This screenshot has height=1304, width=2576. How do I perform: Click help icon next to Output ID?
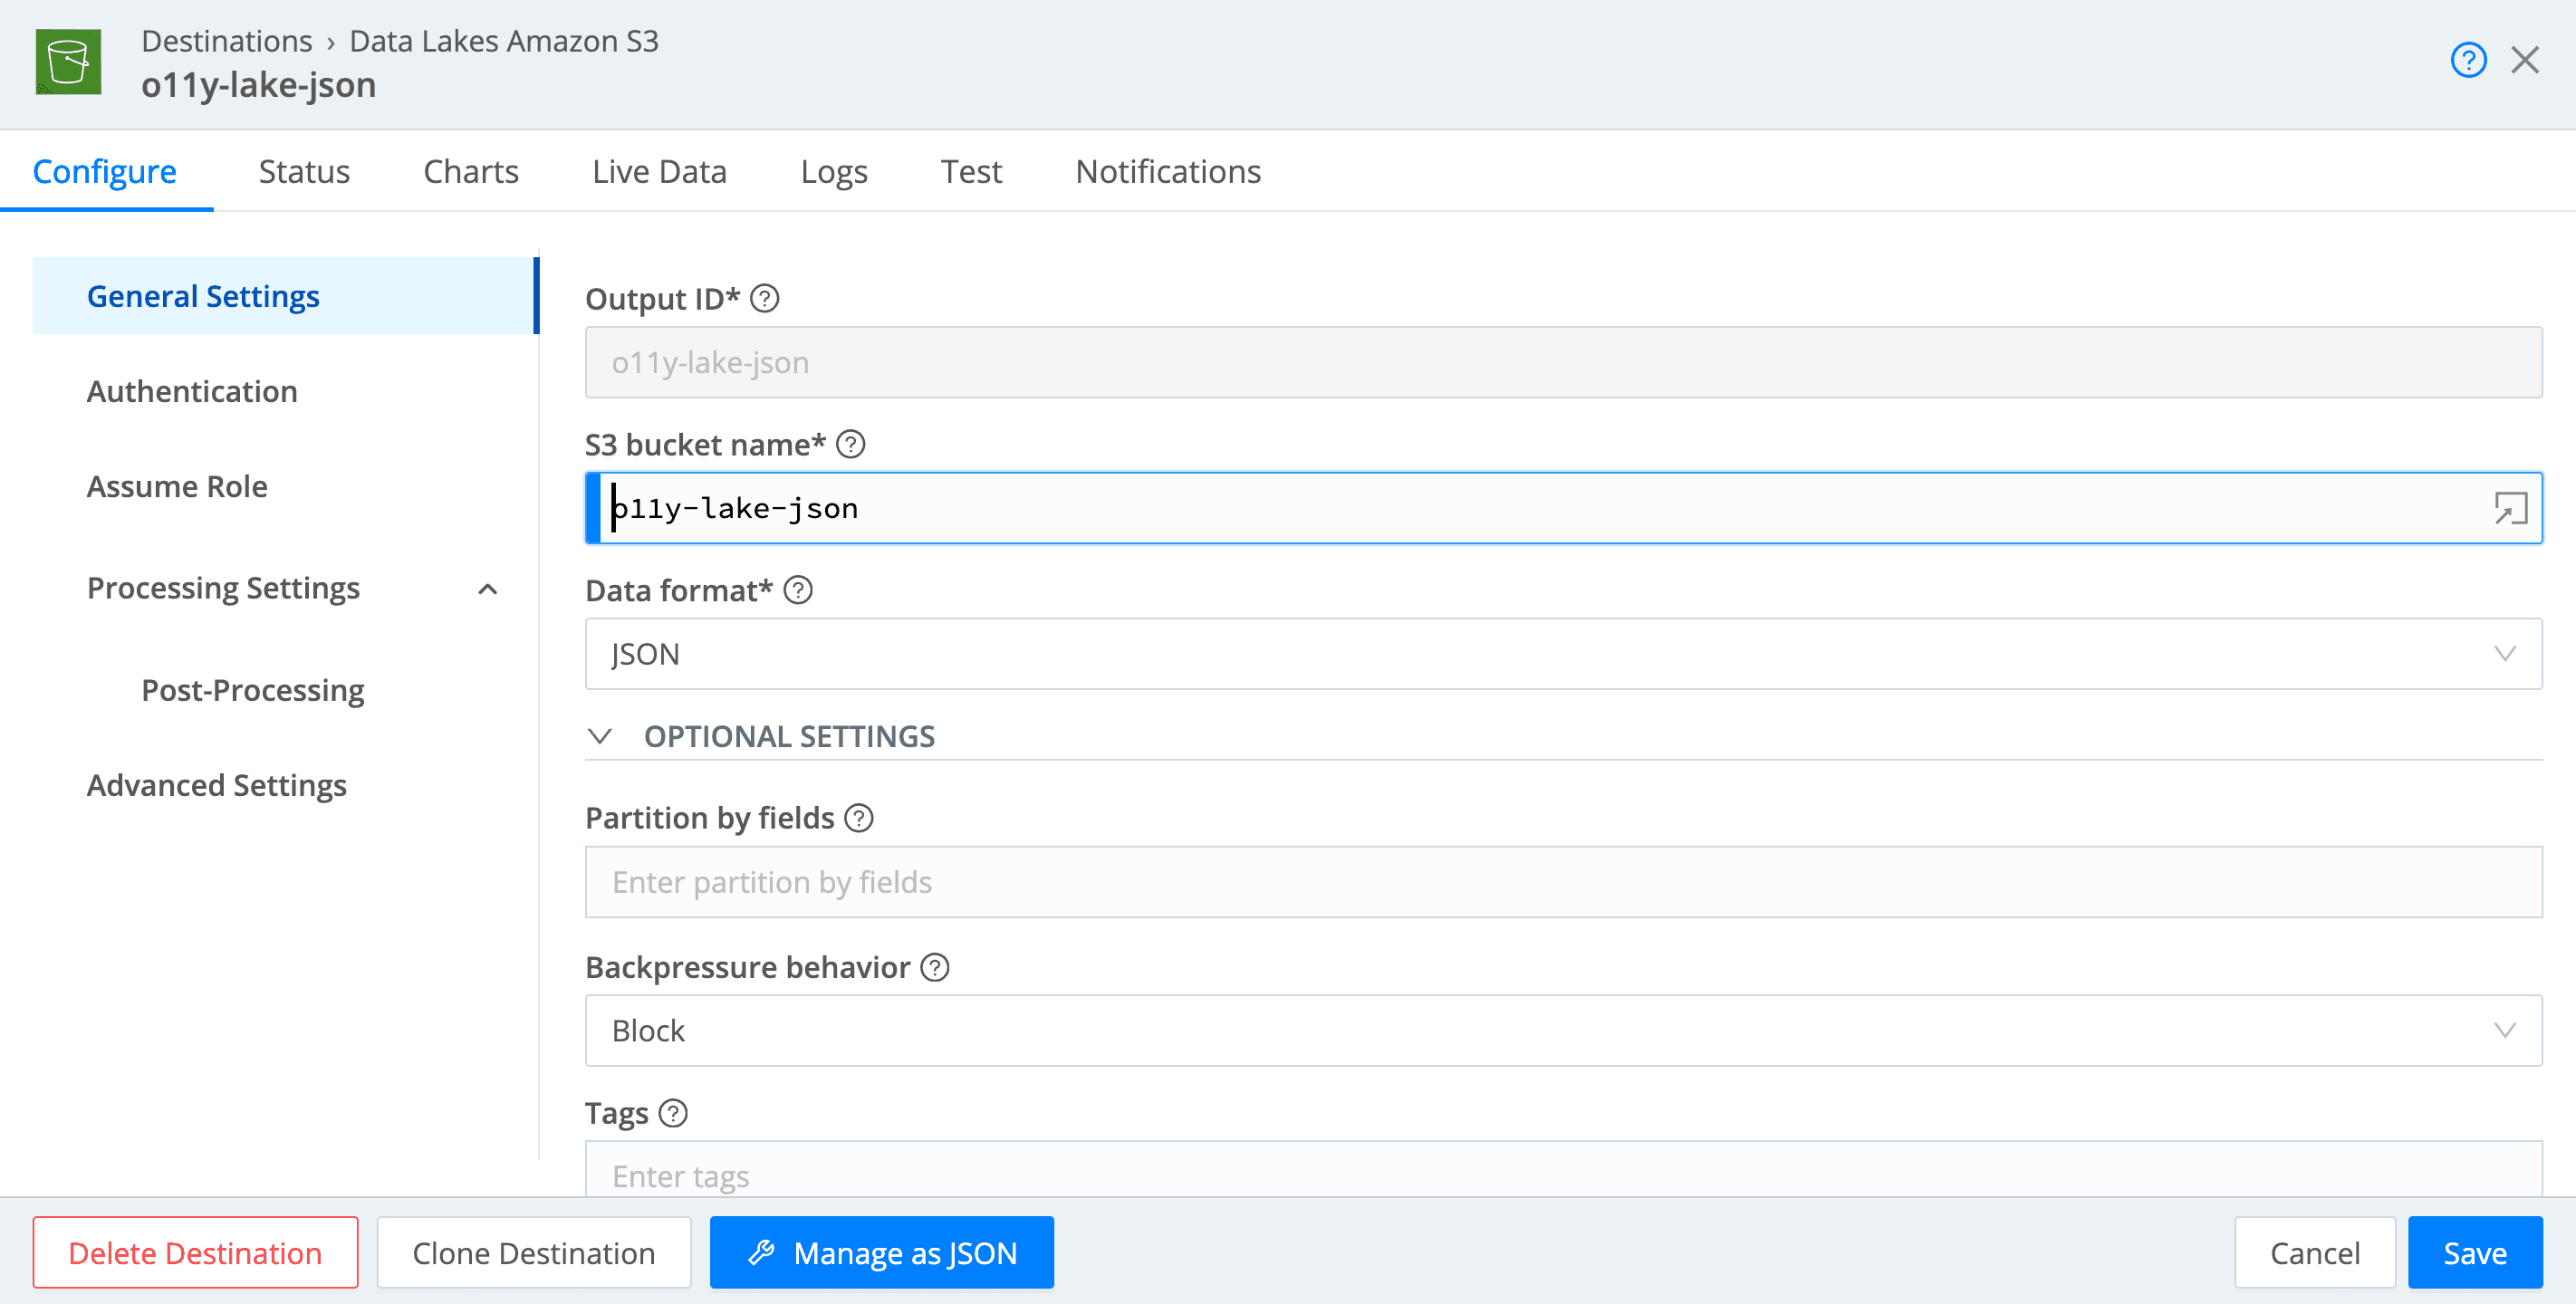pyautogui.click(x=765, y=299)
